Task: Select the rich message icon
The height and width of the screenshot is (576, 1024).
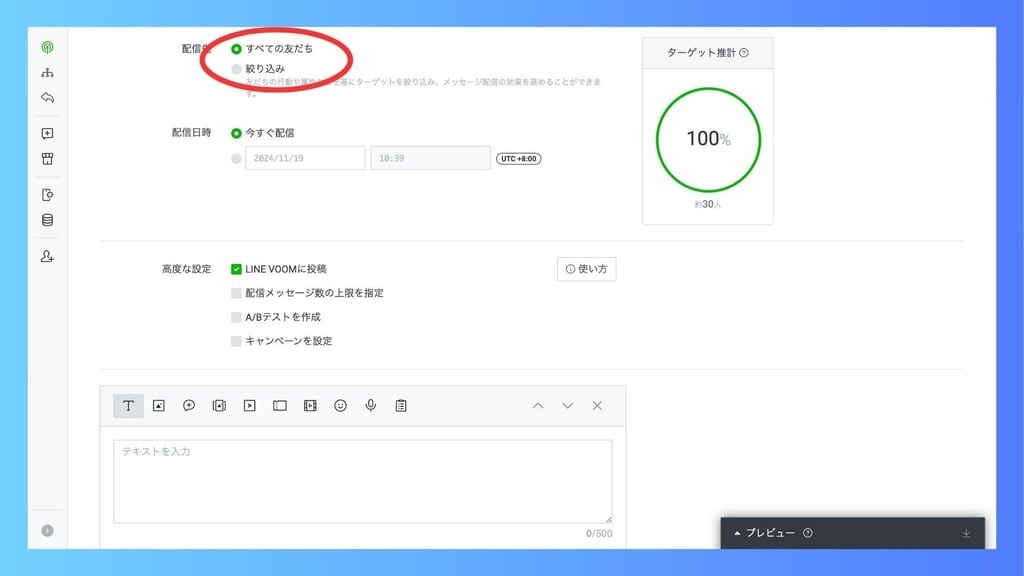Action: pyautogui.click(x=219, y=406)
